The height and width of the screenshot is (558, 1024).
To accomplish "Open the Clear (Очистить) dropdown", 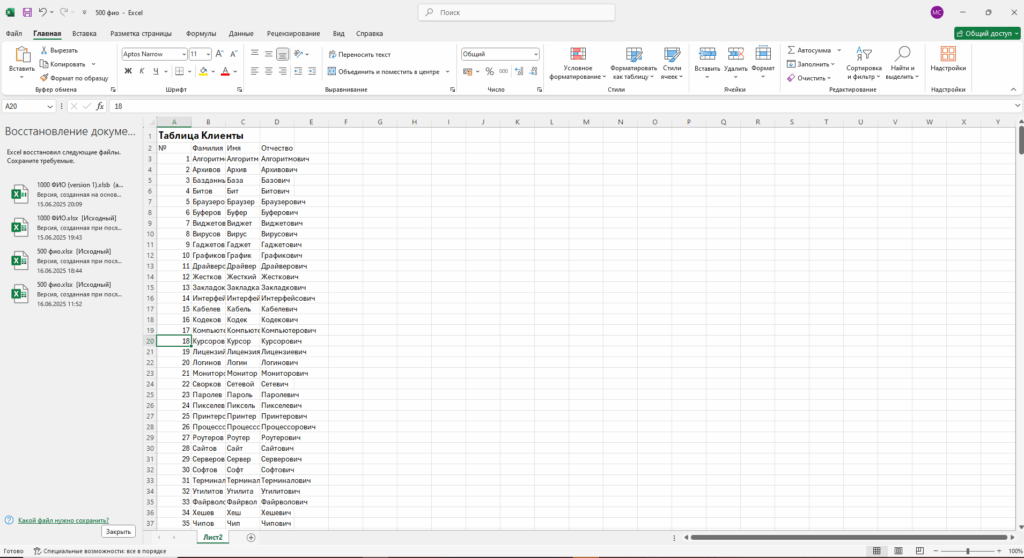I will coord(808,78).
